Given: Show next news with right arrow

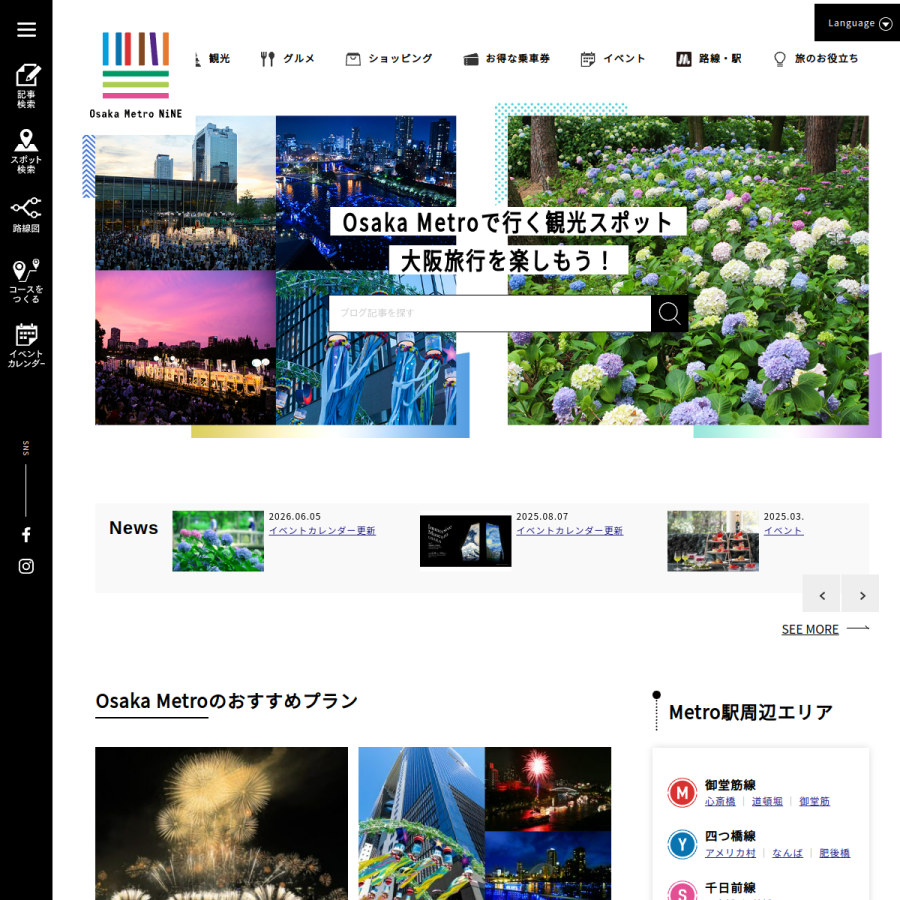Looking at the screenshot, I should click(x=860, y=595).
